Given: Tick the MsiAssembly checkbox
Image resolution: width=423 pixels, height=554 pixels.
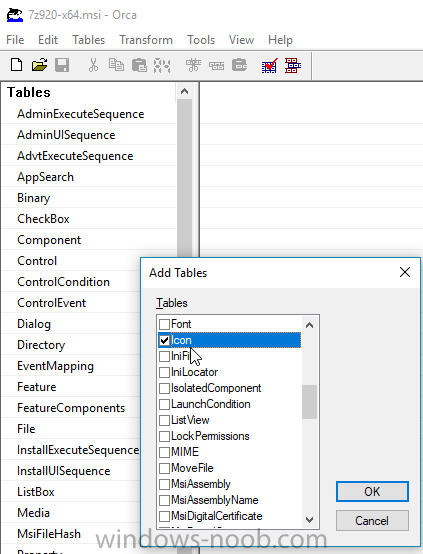Looking at the screenshot, I should [x=164, y=484].
